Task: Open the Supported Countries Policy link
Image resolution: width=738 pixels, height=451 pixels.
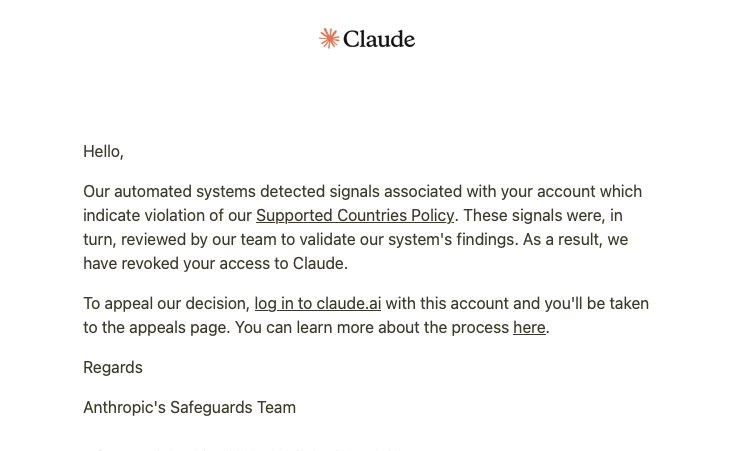Action: coord(355,216)
